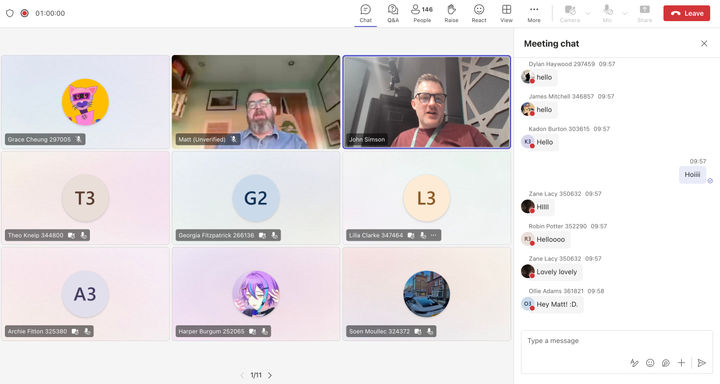Open the More options menu
The width and height of the screenshot is (720, 384).
(534, 13)
